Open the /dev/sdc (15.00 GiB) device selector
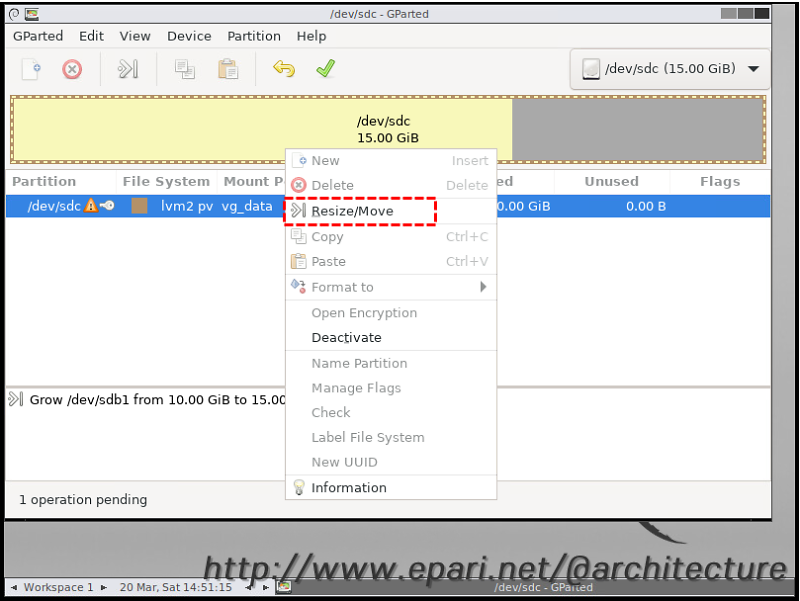 point(669,69)
